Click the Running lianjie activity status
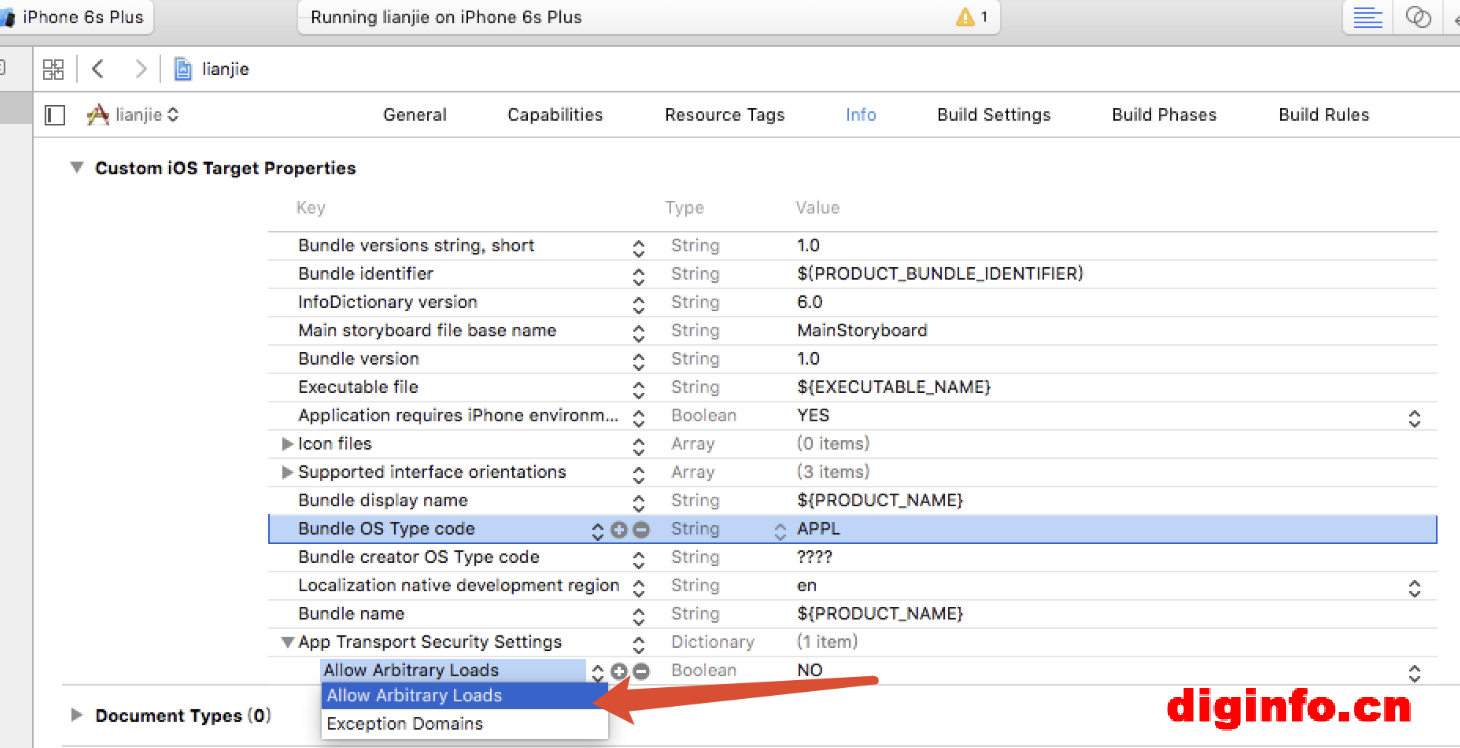Screen dimensions: 1460x748 pos(446,17)
